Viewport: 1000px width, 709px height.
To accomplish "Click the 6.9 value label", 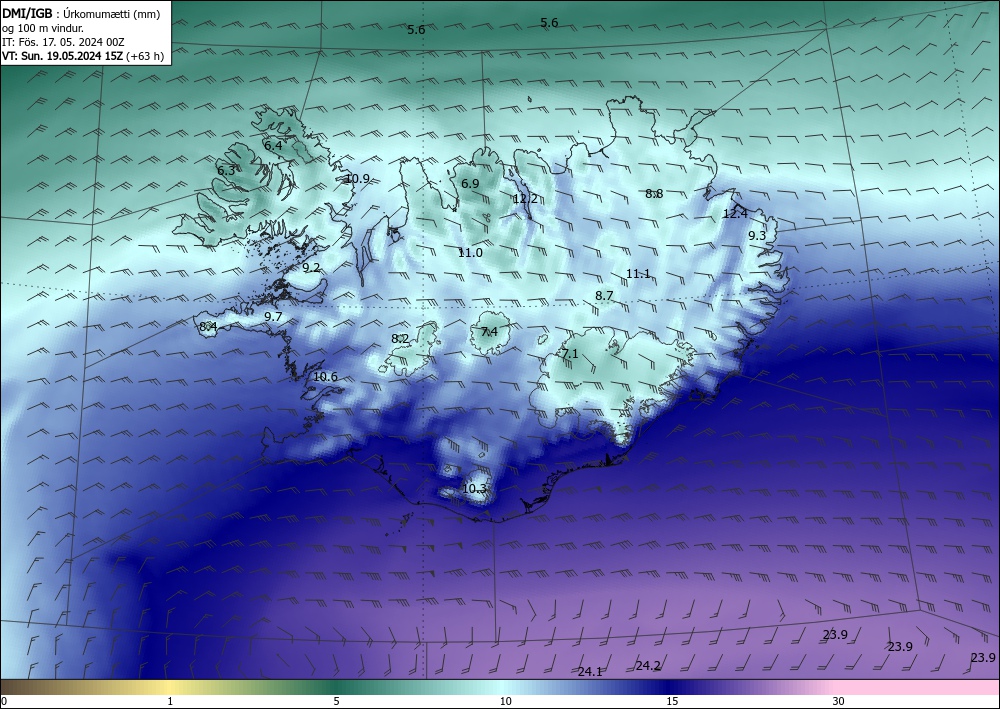I will (469, 184).
